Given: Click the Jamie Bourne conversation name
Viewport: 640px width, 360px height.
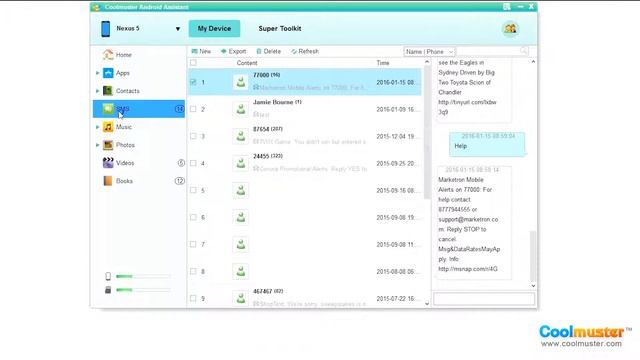Looking at the screenshot, I should click(x=273, y=102).
